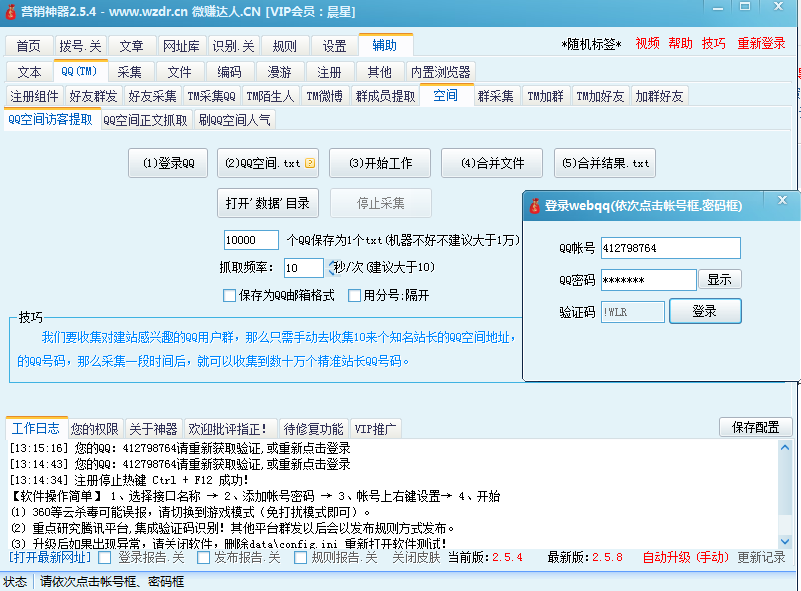Open the QQ空间正文抓取 sub-tab
The width and height of the screenshot is (801, 591).
pos(145,120)
